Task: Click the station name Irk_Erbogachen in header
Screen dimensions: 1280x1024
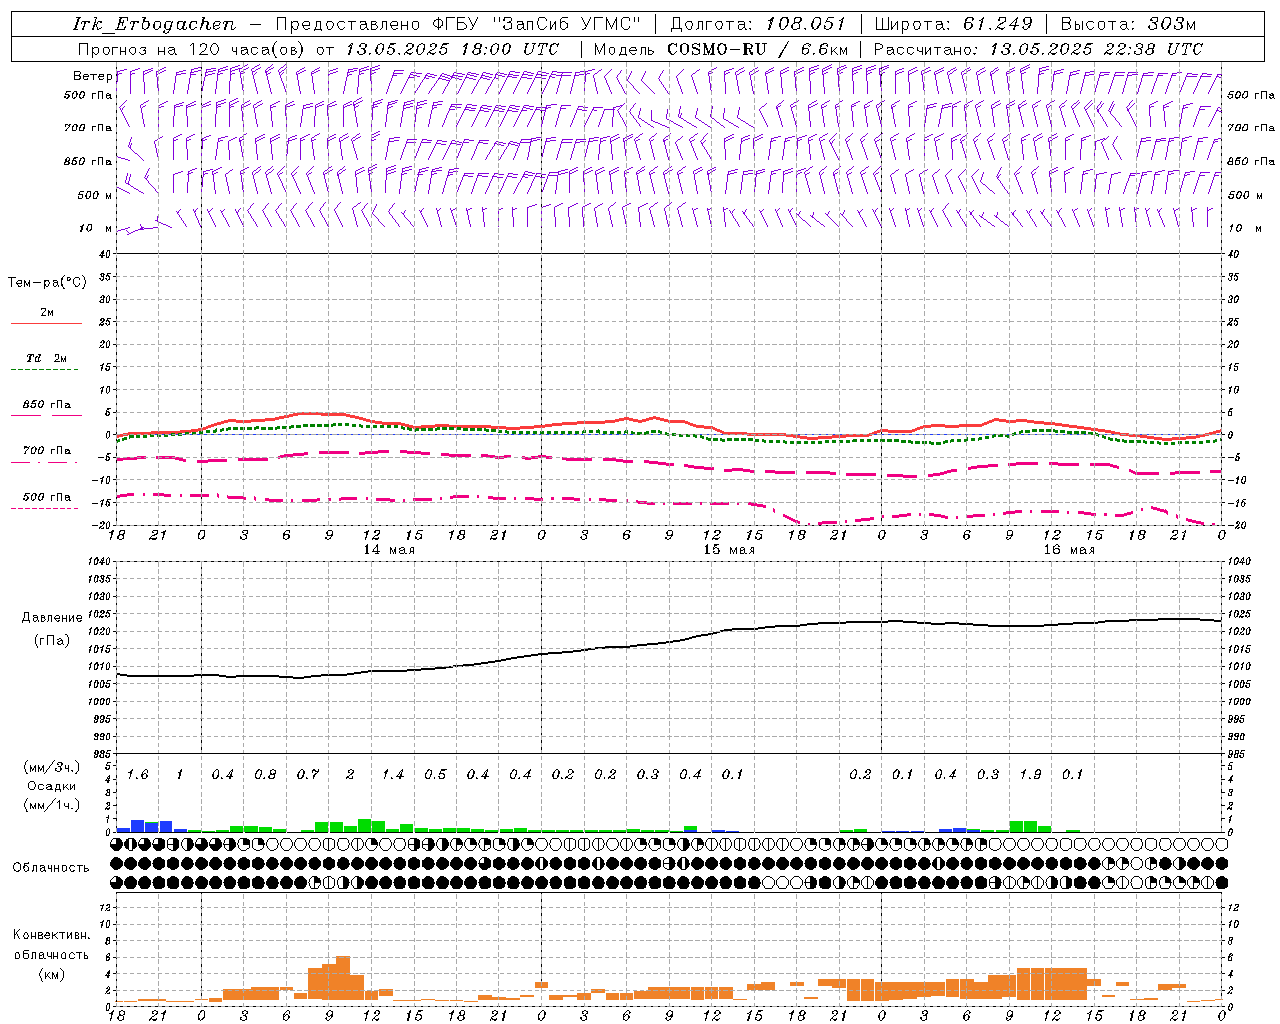Action: pyautogui.click(x=155, y=24)
